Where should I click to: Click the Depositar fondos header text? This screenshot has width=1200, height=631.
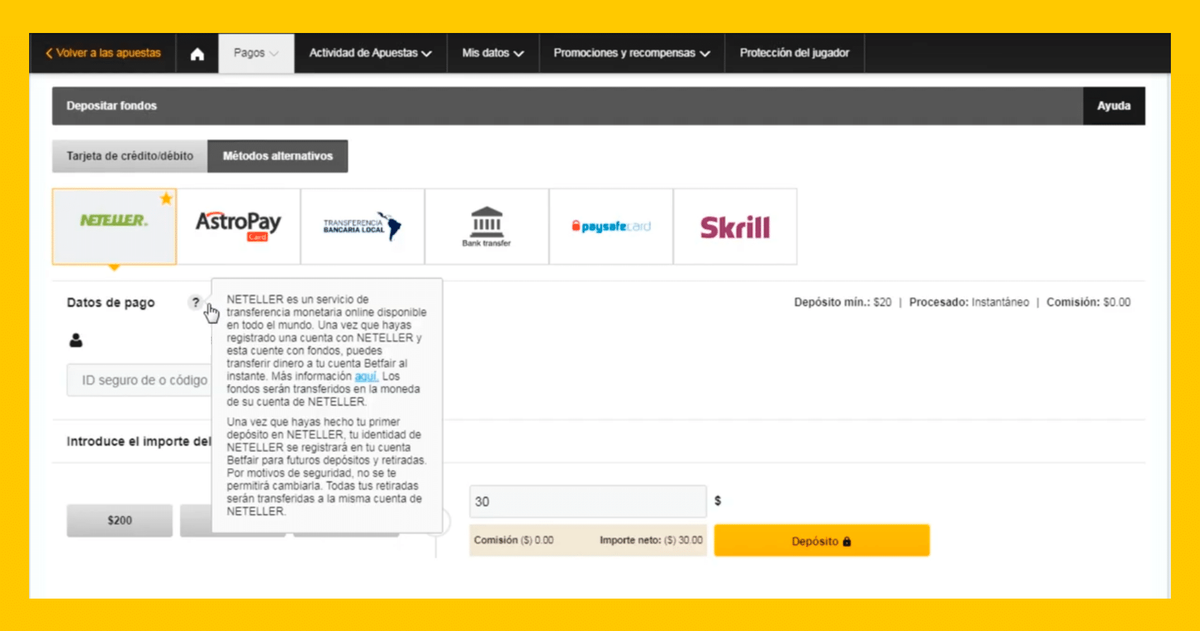(x=112, y=106)
